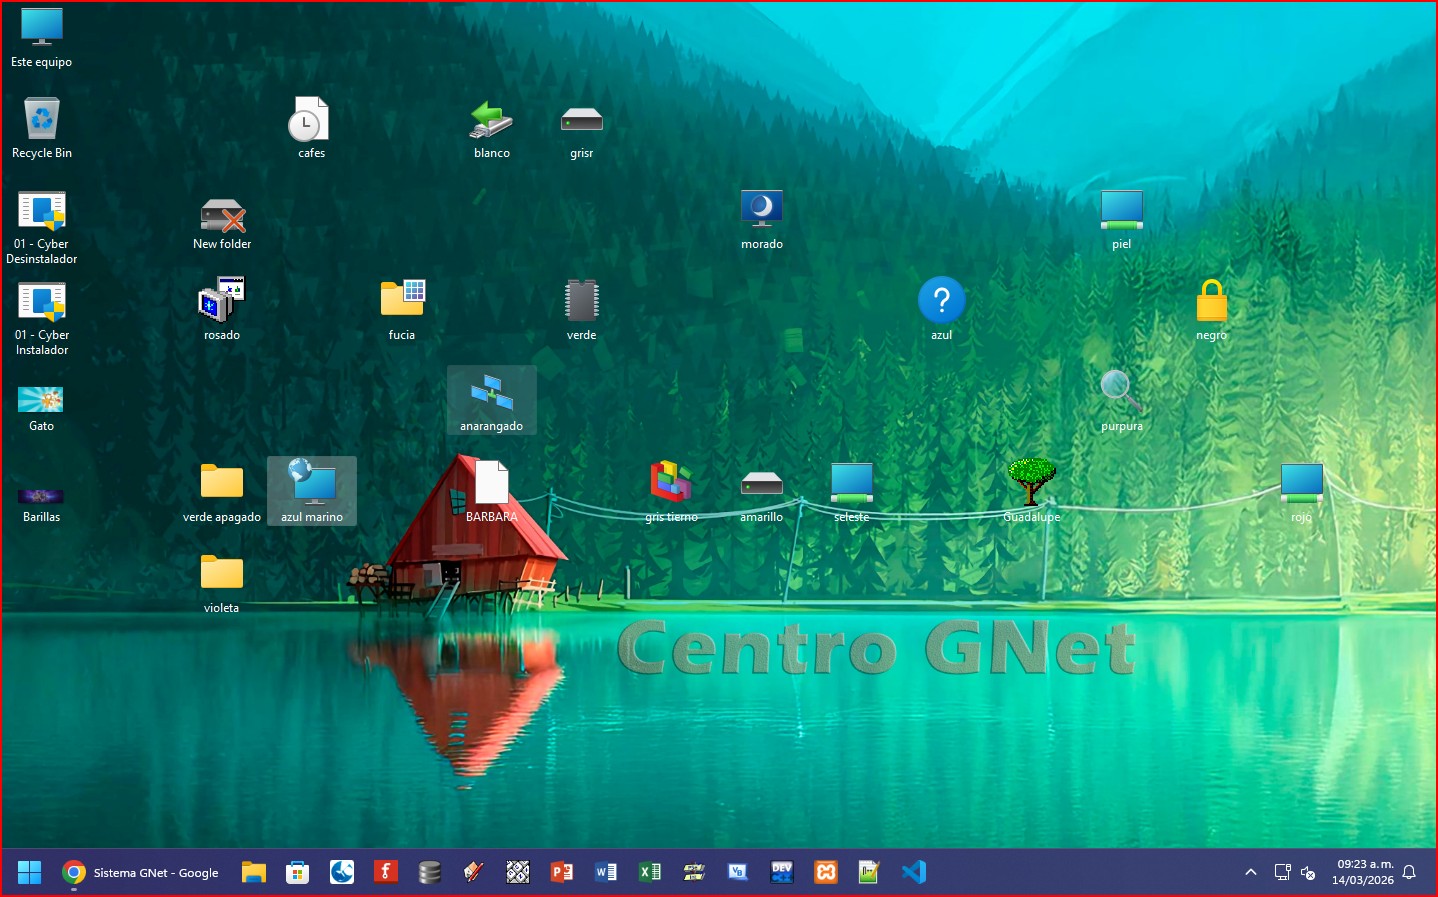
Task: Open File Explorer from taskbar
Action: (254, 872)
